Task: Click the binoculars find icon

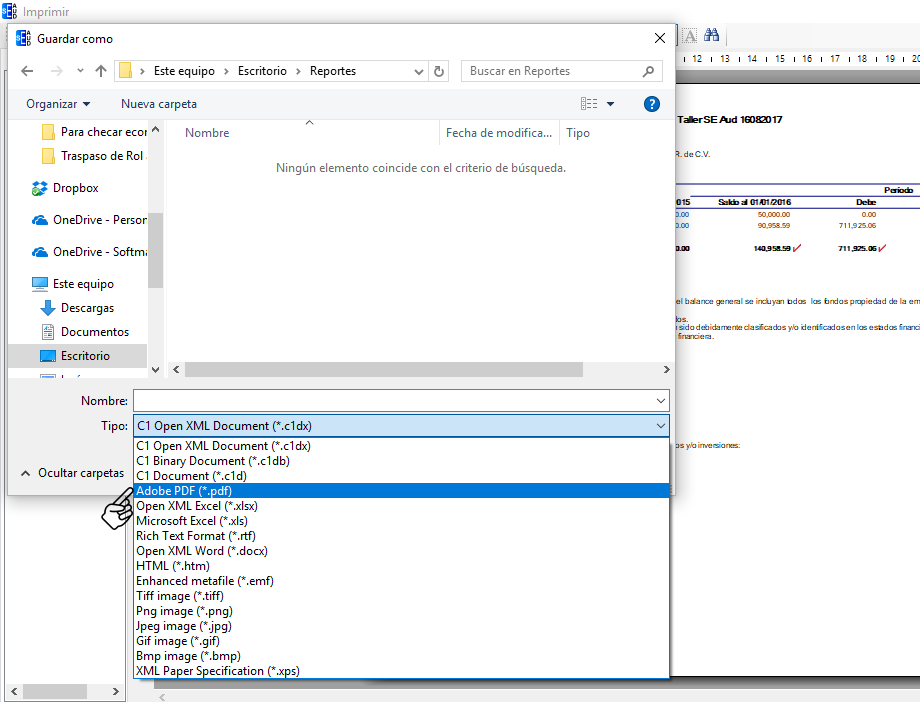Action: 712,36
